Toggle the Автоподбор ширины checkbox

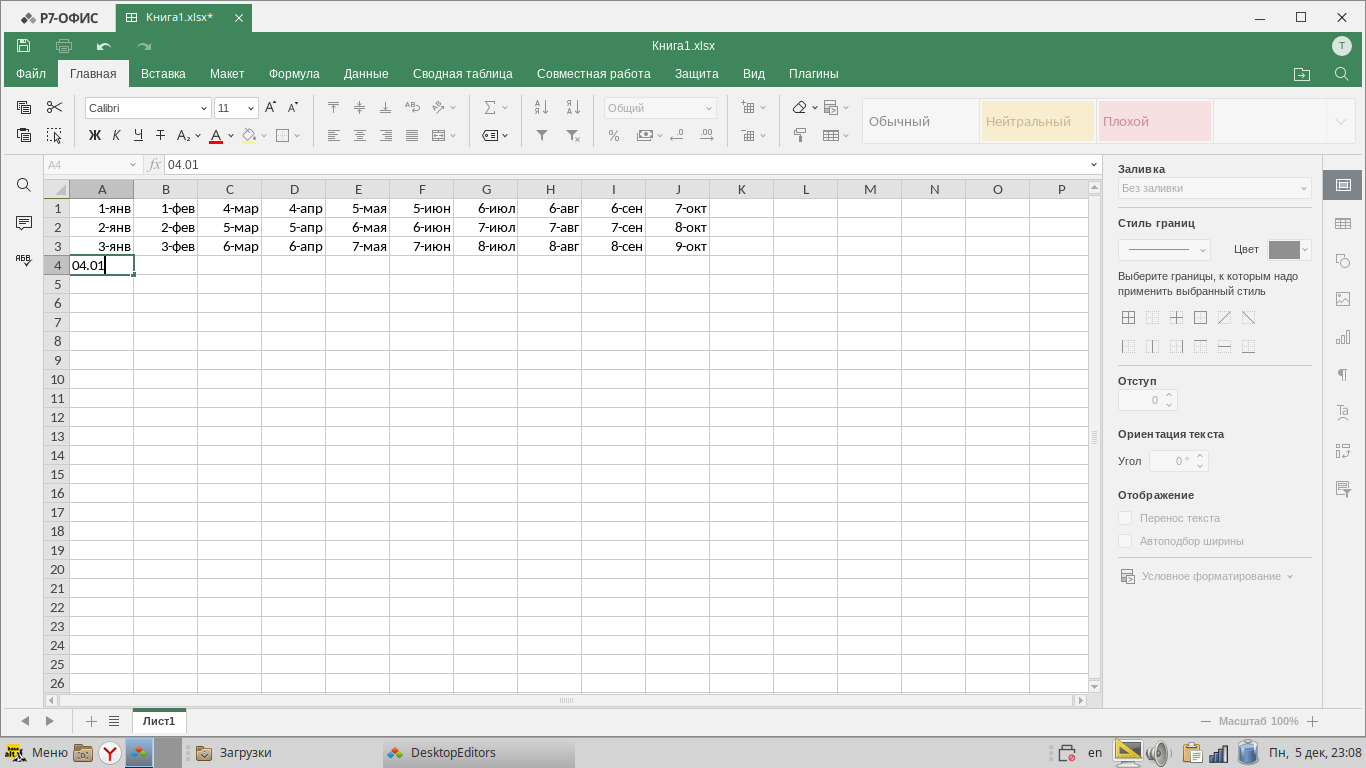(x=1125, y=541)
